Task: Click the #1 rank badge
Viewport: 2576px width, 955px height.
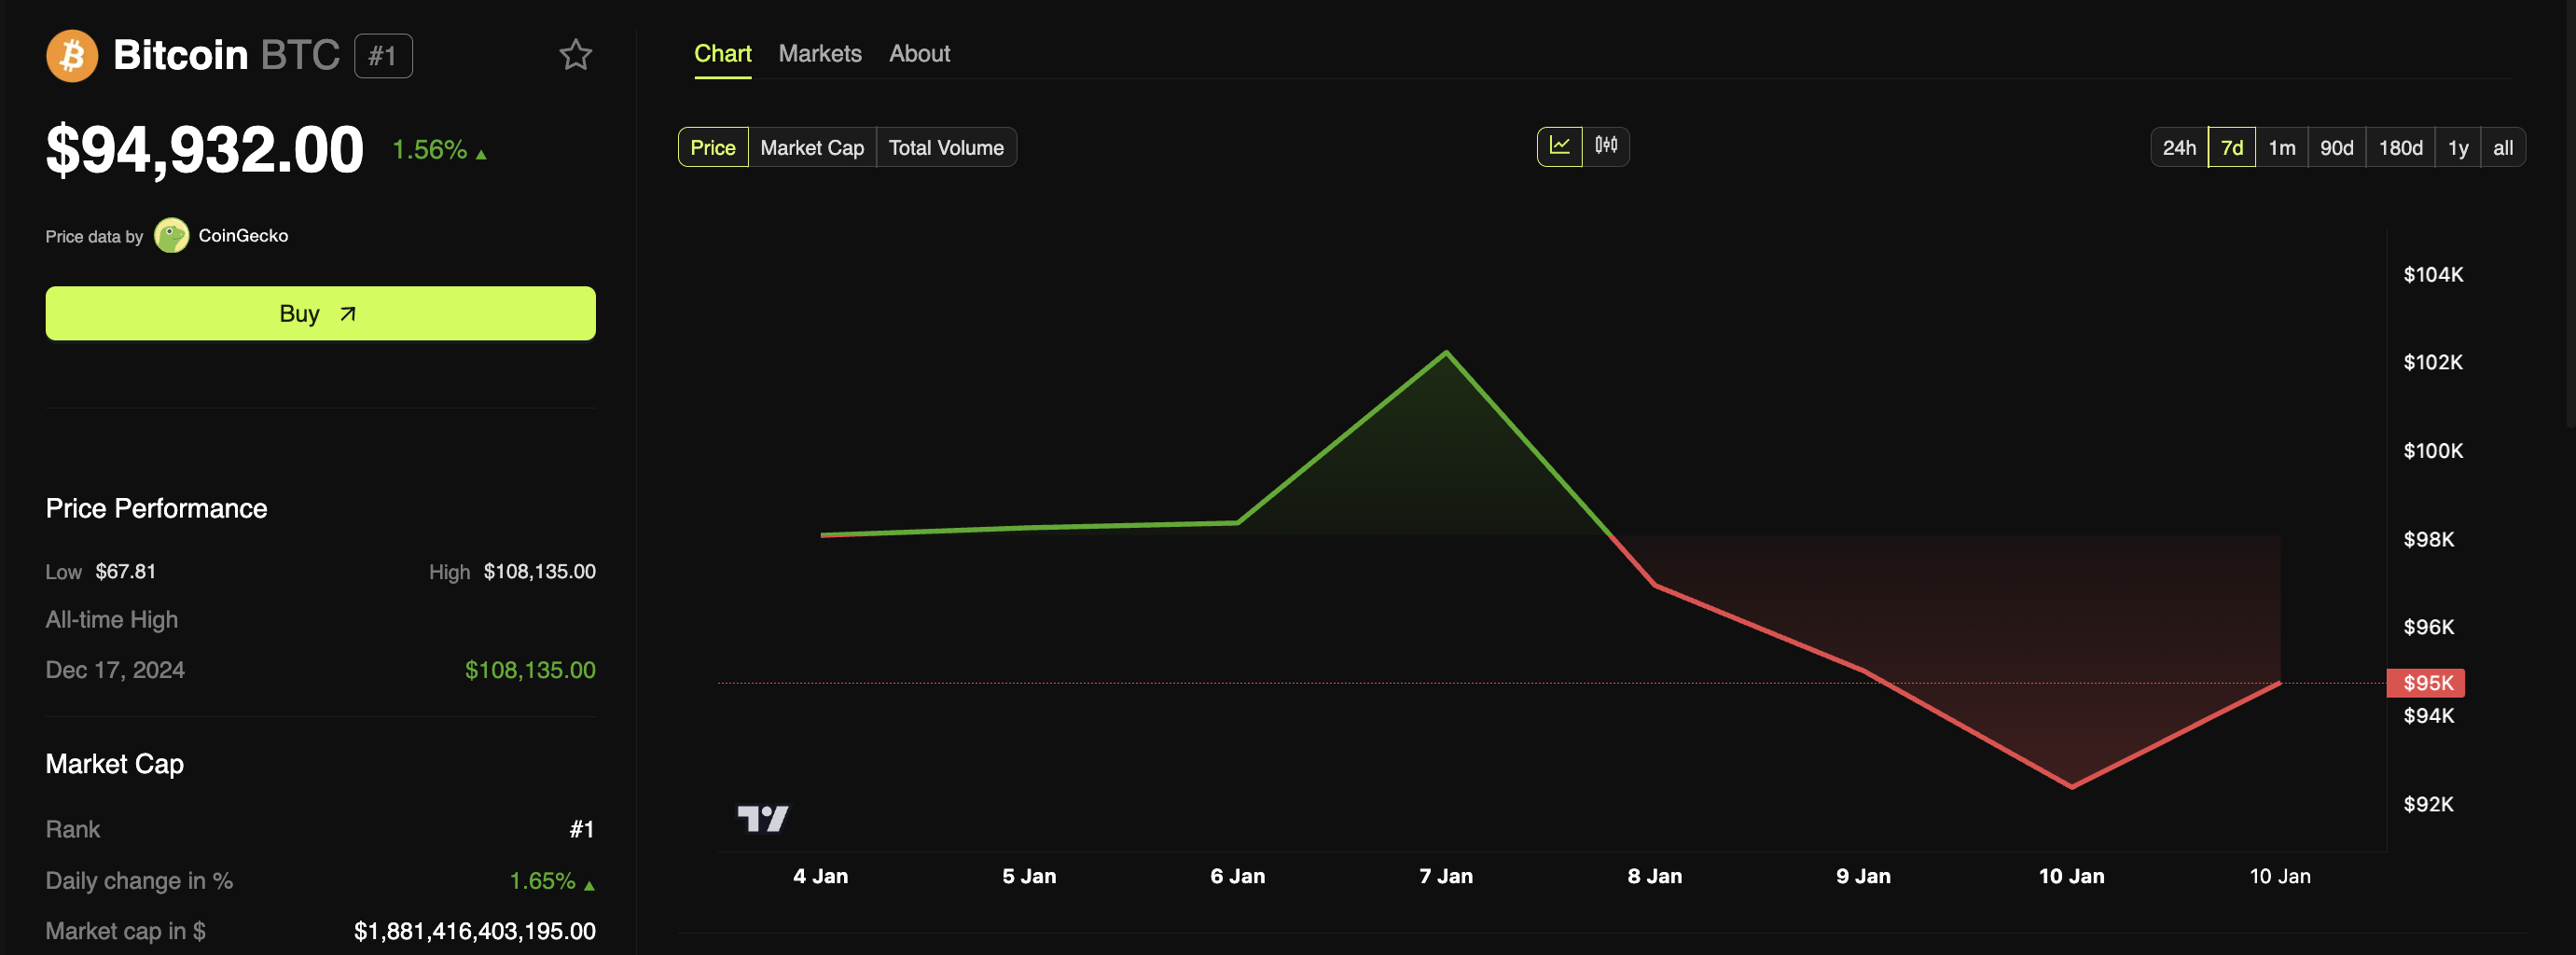Action: [383, 56]
